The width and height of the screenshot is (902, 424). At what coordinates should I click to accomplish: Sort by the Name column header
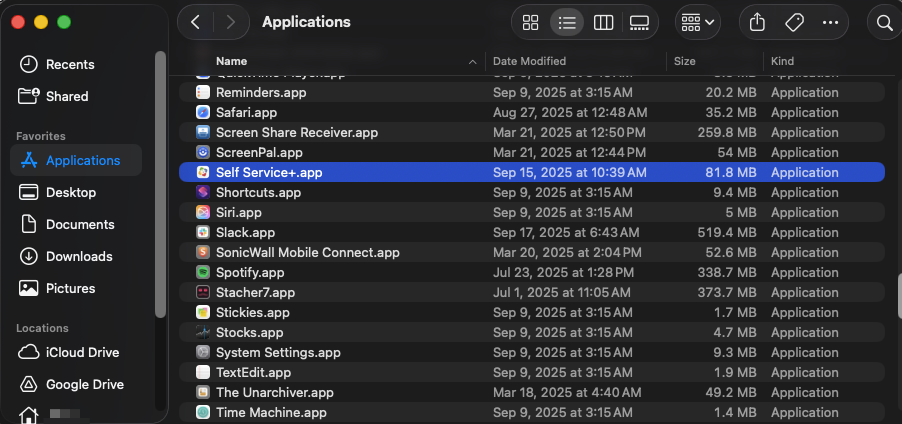point(231,61)
